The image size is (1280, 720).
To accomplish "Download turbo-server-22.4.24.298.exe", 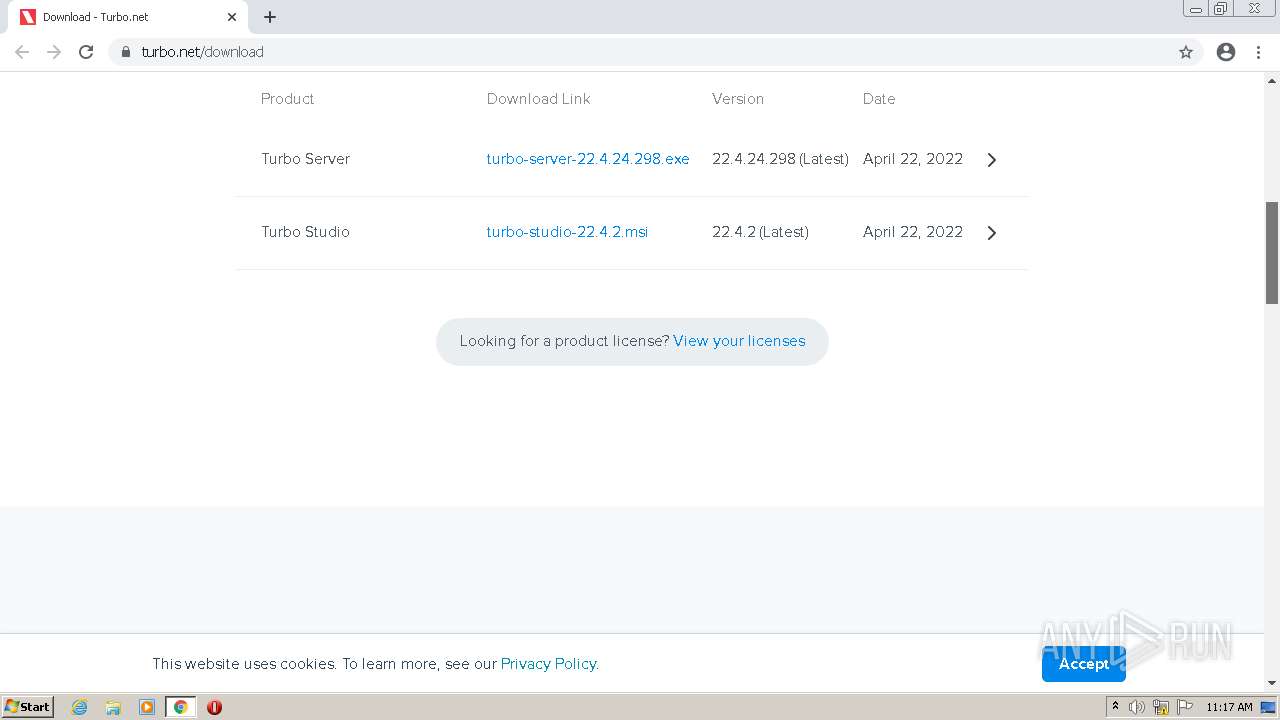I will [588, 159].
